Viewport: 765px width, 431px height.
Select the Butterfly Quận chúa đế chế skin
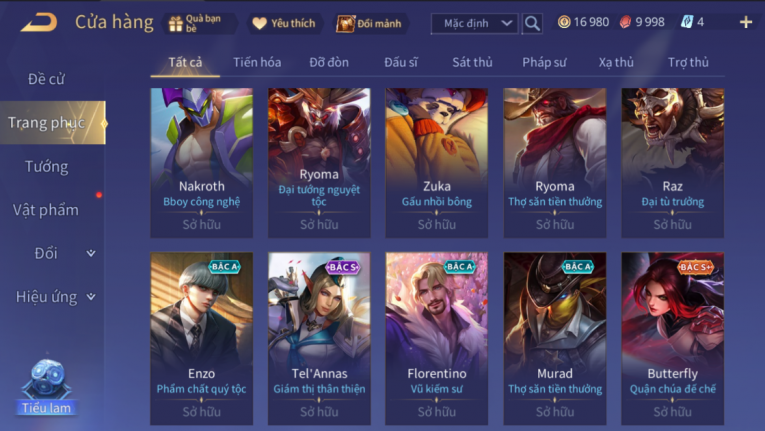point(672,338)
